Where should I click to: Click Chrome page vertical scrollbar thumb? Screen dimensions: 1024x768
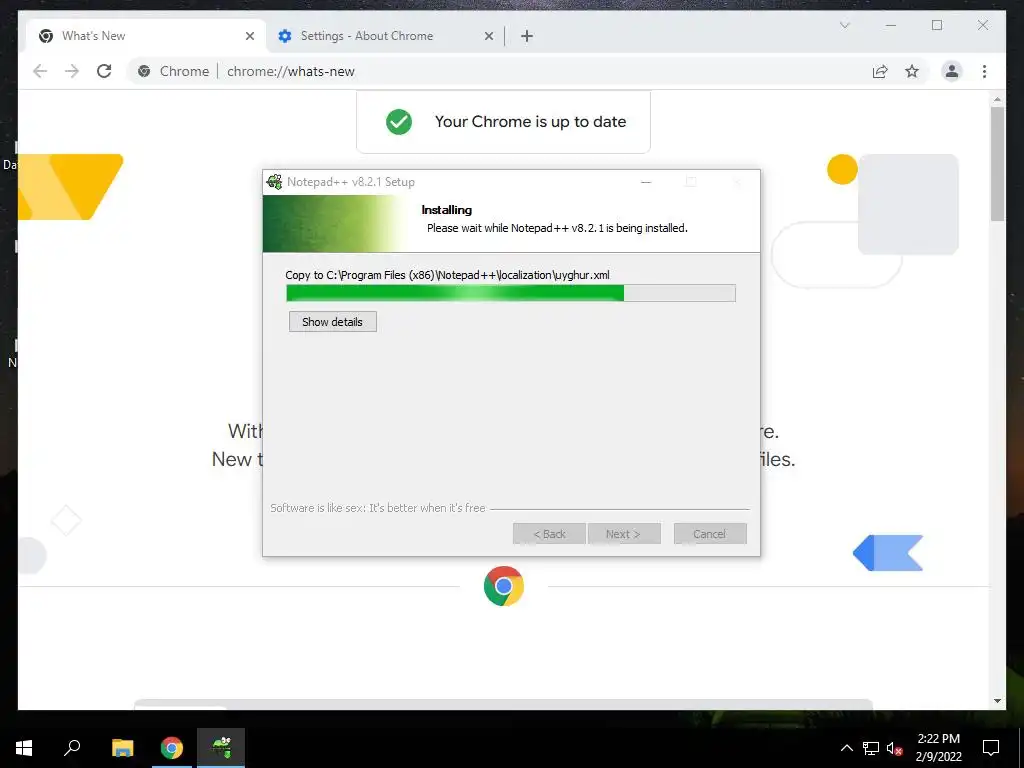click(x=997, y=165)
